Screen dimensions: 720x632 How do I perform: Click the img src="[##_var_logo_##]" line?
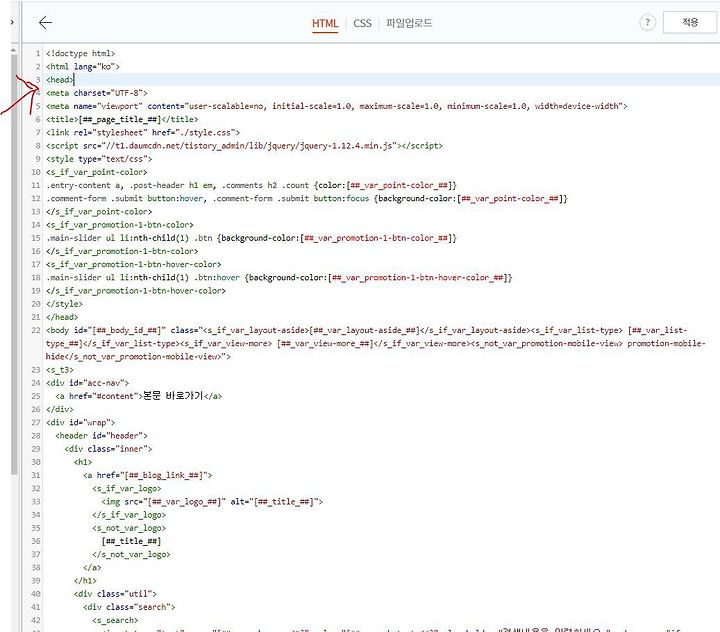point(212,502)
